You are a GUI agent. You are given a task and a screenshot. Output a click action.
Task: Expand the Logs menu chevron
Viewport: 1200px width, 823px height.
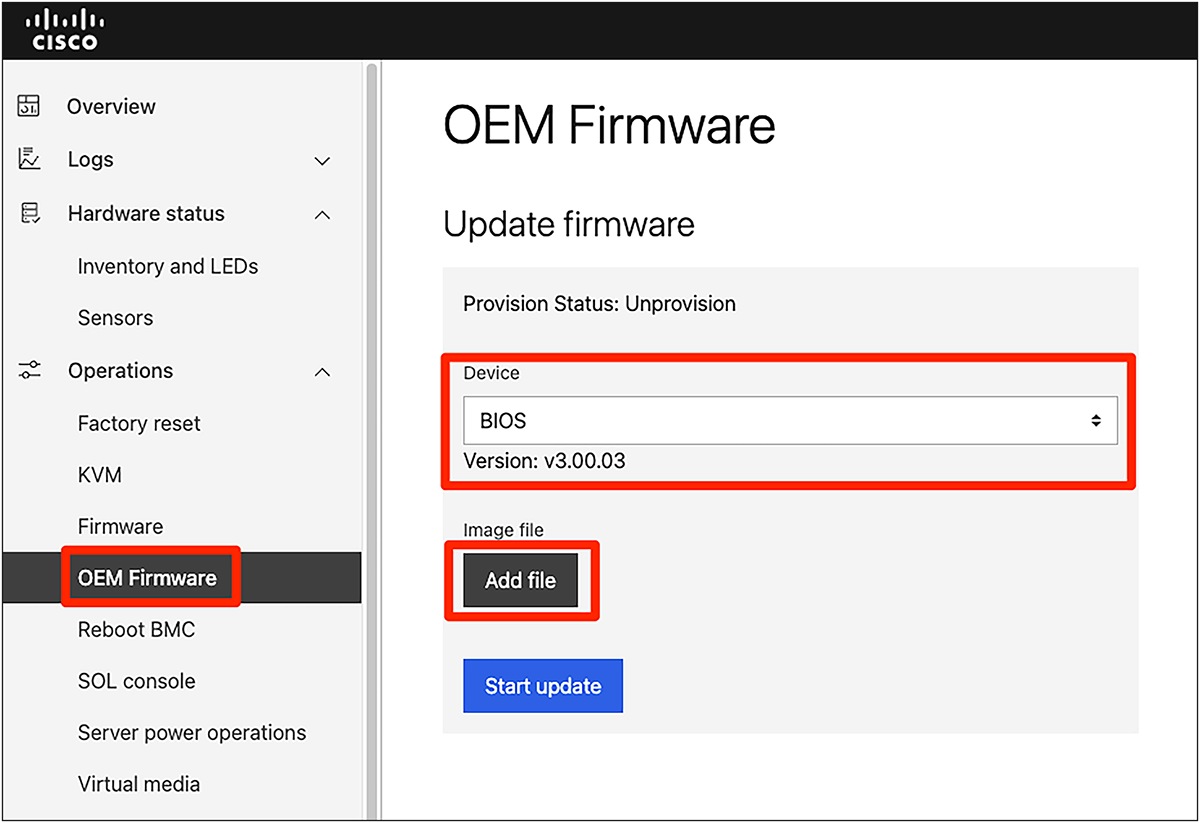[322, 160]
